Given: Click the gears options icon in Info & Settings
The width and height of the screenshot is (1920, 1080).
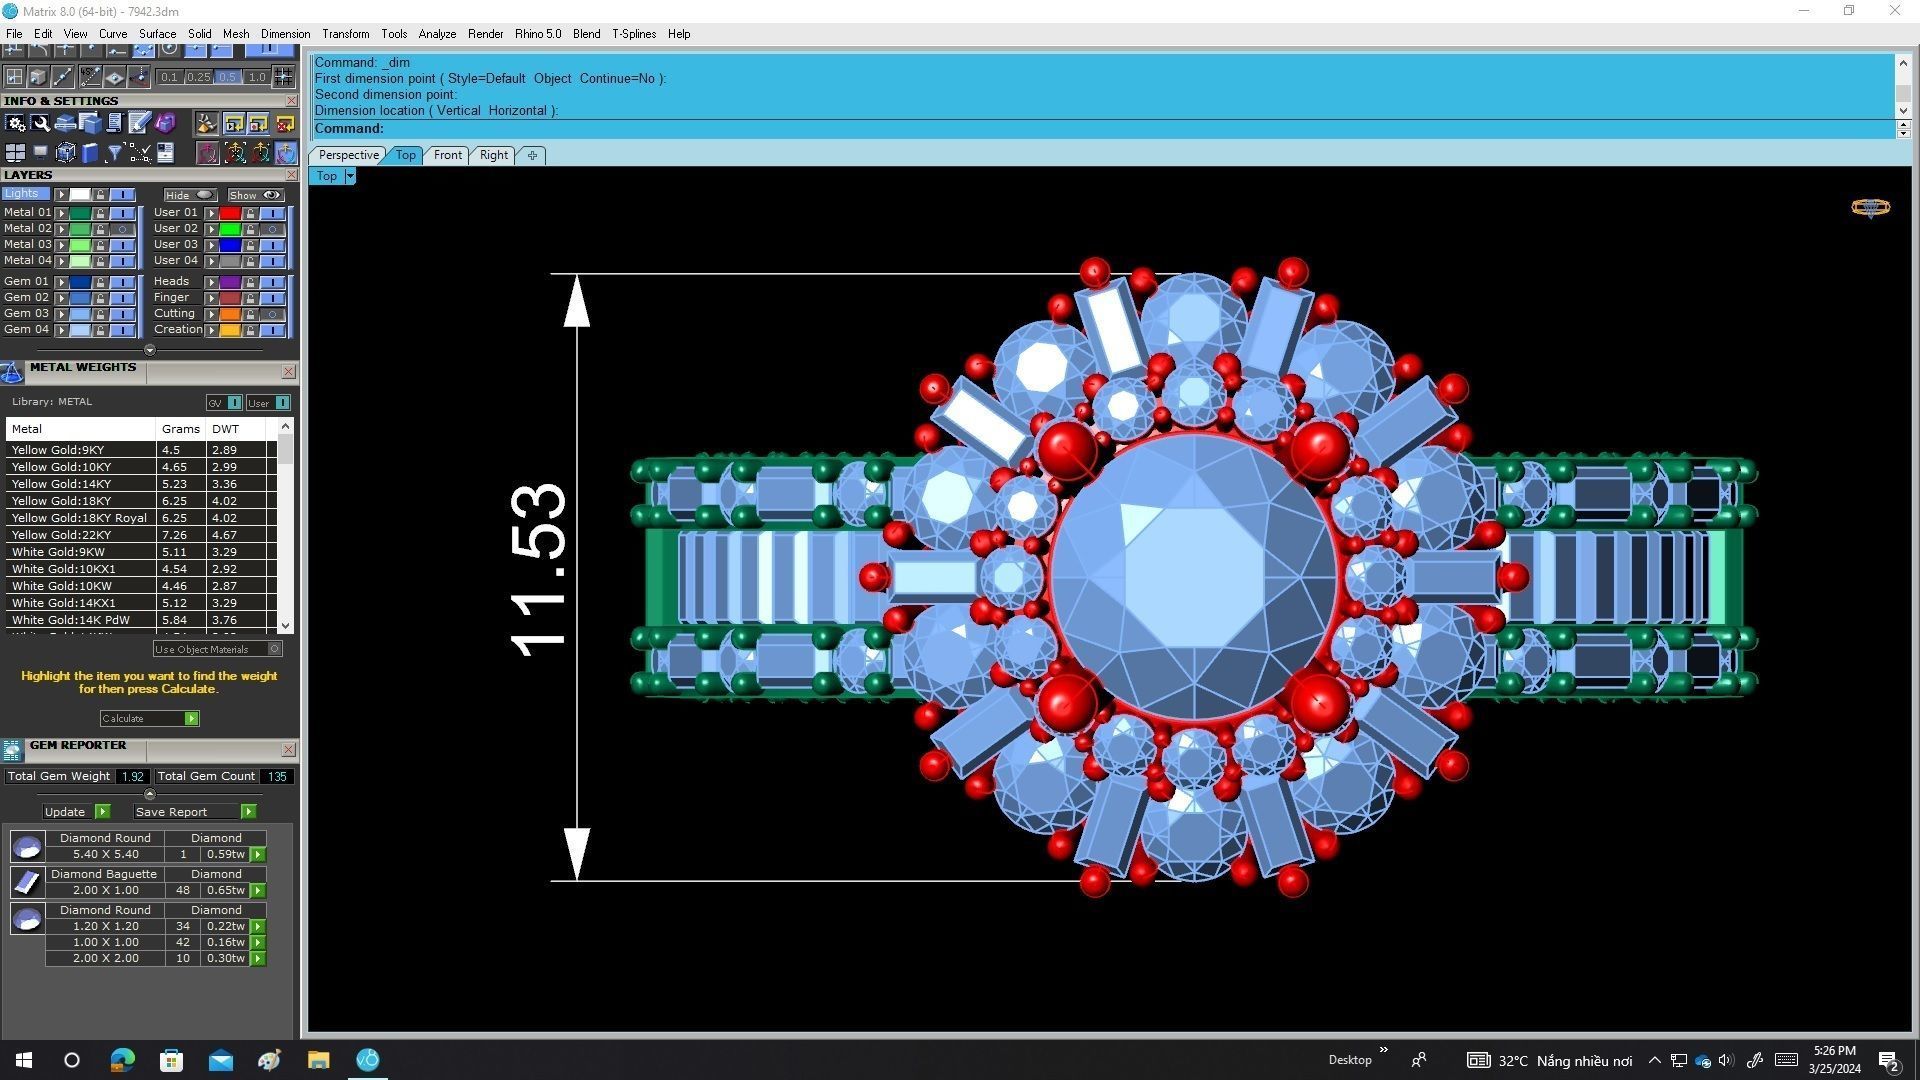Looking at the screenshot, I should point(15,124).
